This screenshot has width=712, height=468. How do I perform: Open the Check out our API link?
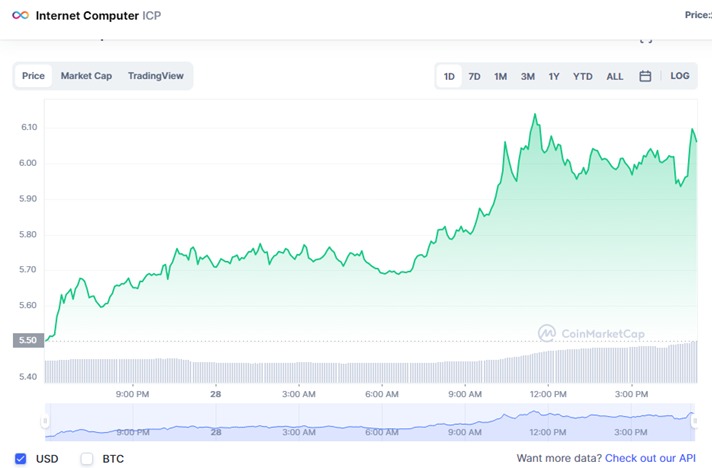pos(650,458)
